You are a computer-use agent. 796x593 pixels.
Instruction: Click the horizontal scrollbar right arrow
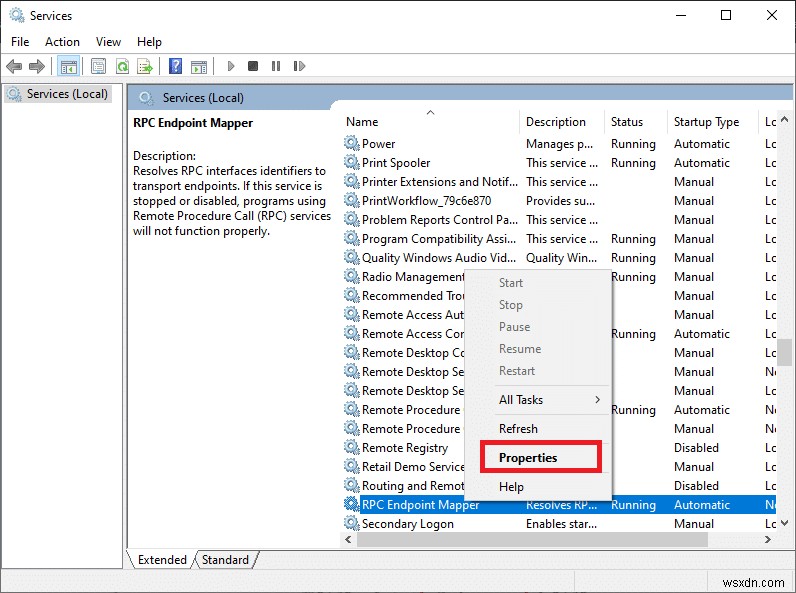click(768, 540)
